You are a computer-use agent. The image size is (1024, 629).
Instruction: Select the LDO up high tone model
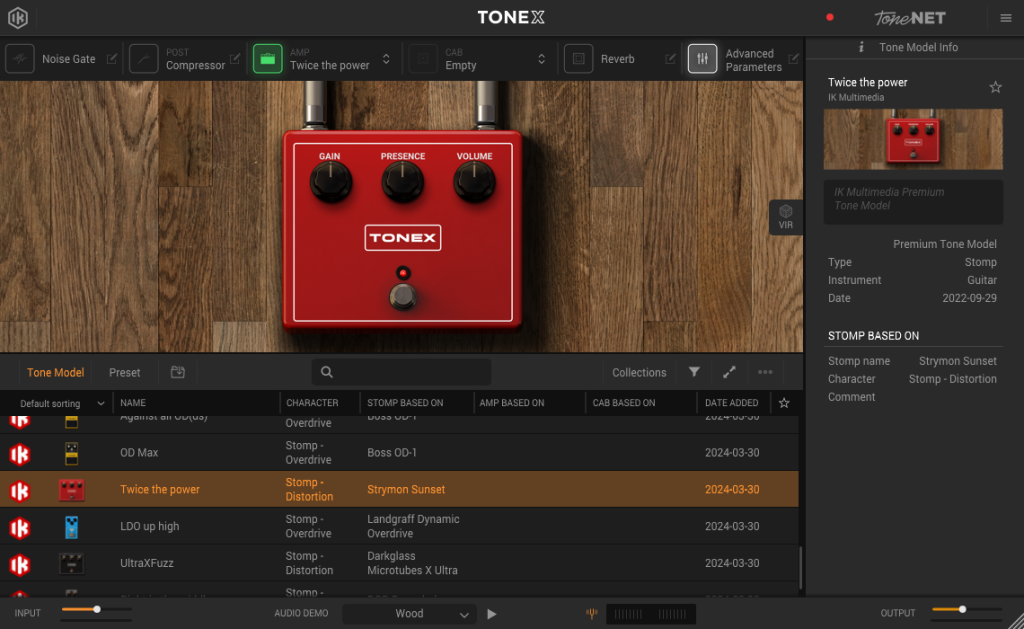point(150,526)
